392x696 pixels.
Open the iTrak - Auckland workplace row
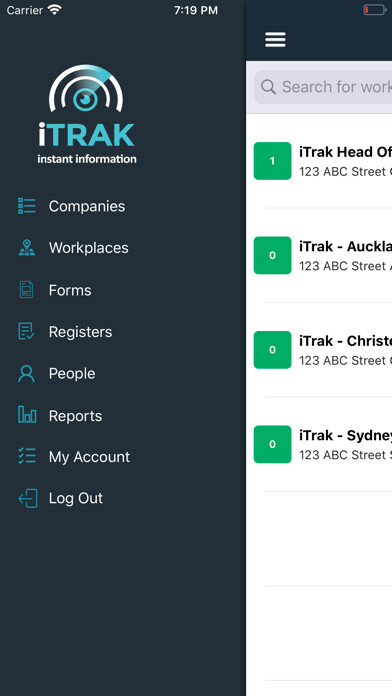[319, 255]
